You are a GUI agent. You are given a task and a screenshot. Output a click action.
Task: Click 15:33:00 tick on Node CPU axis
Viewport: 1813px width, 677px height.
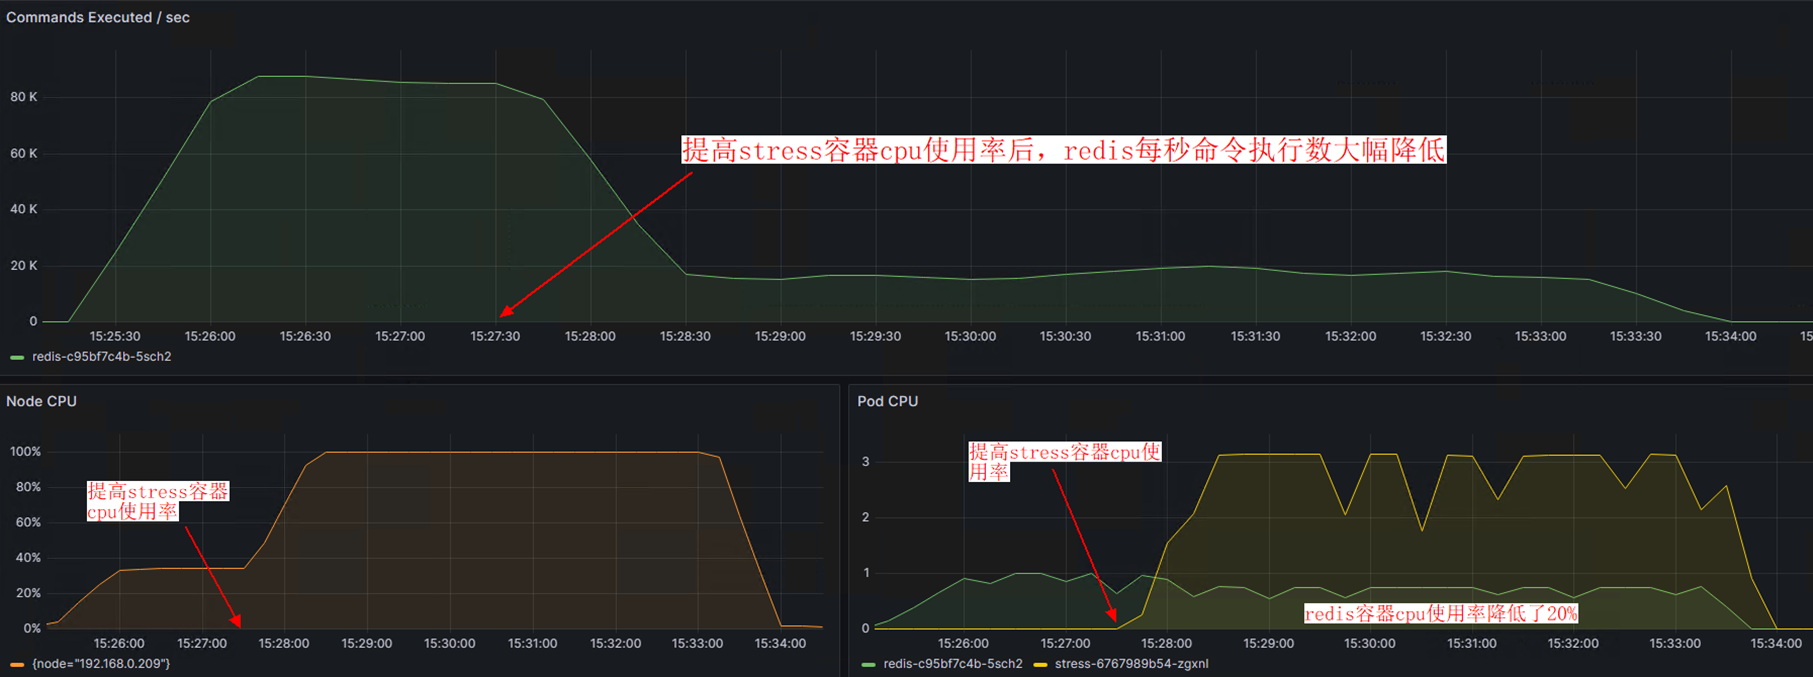pos(697,643)
